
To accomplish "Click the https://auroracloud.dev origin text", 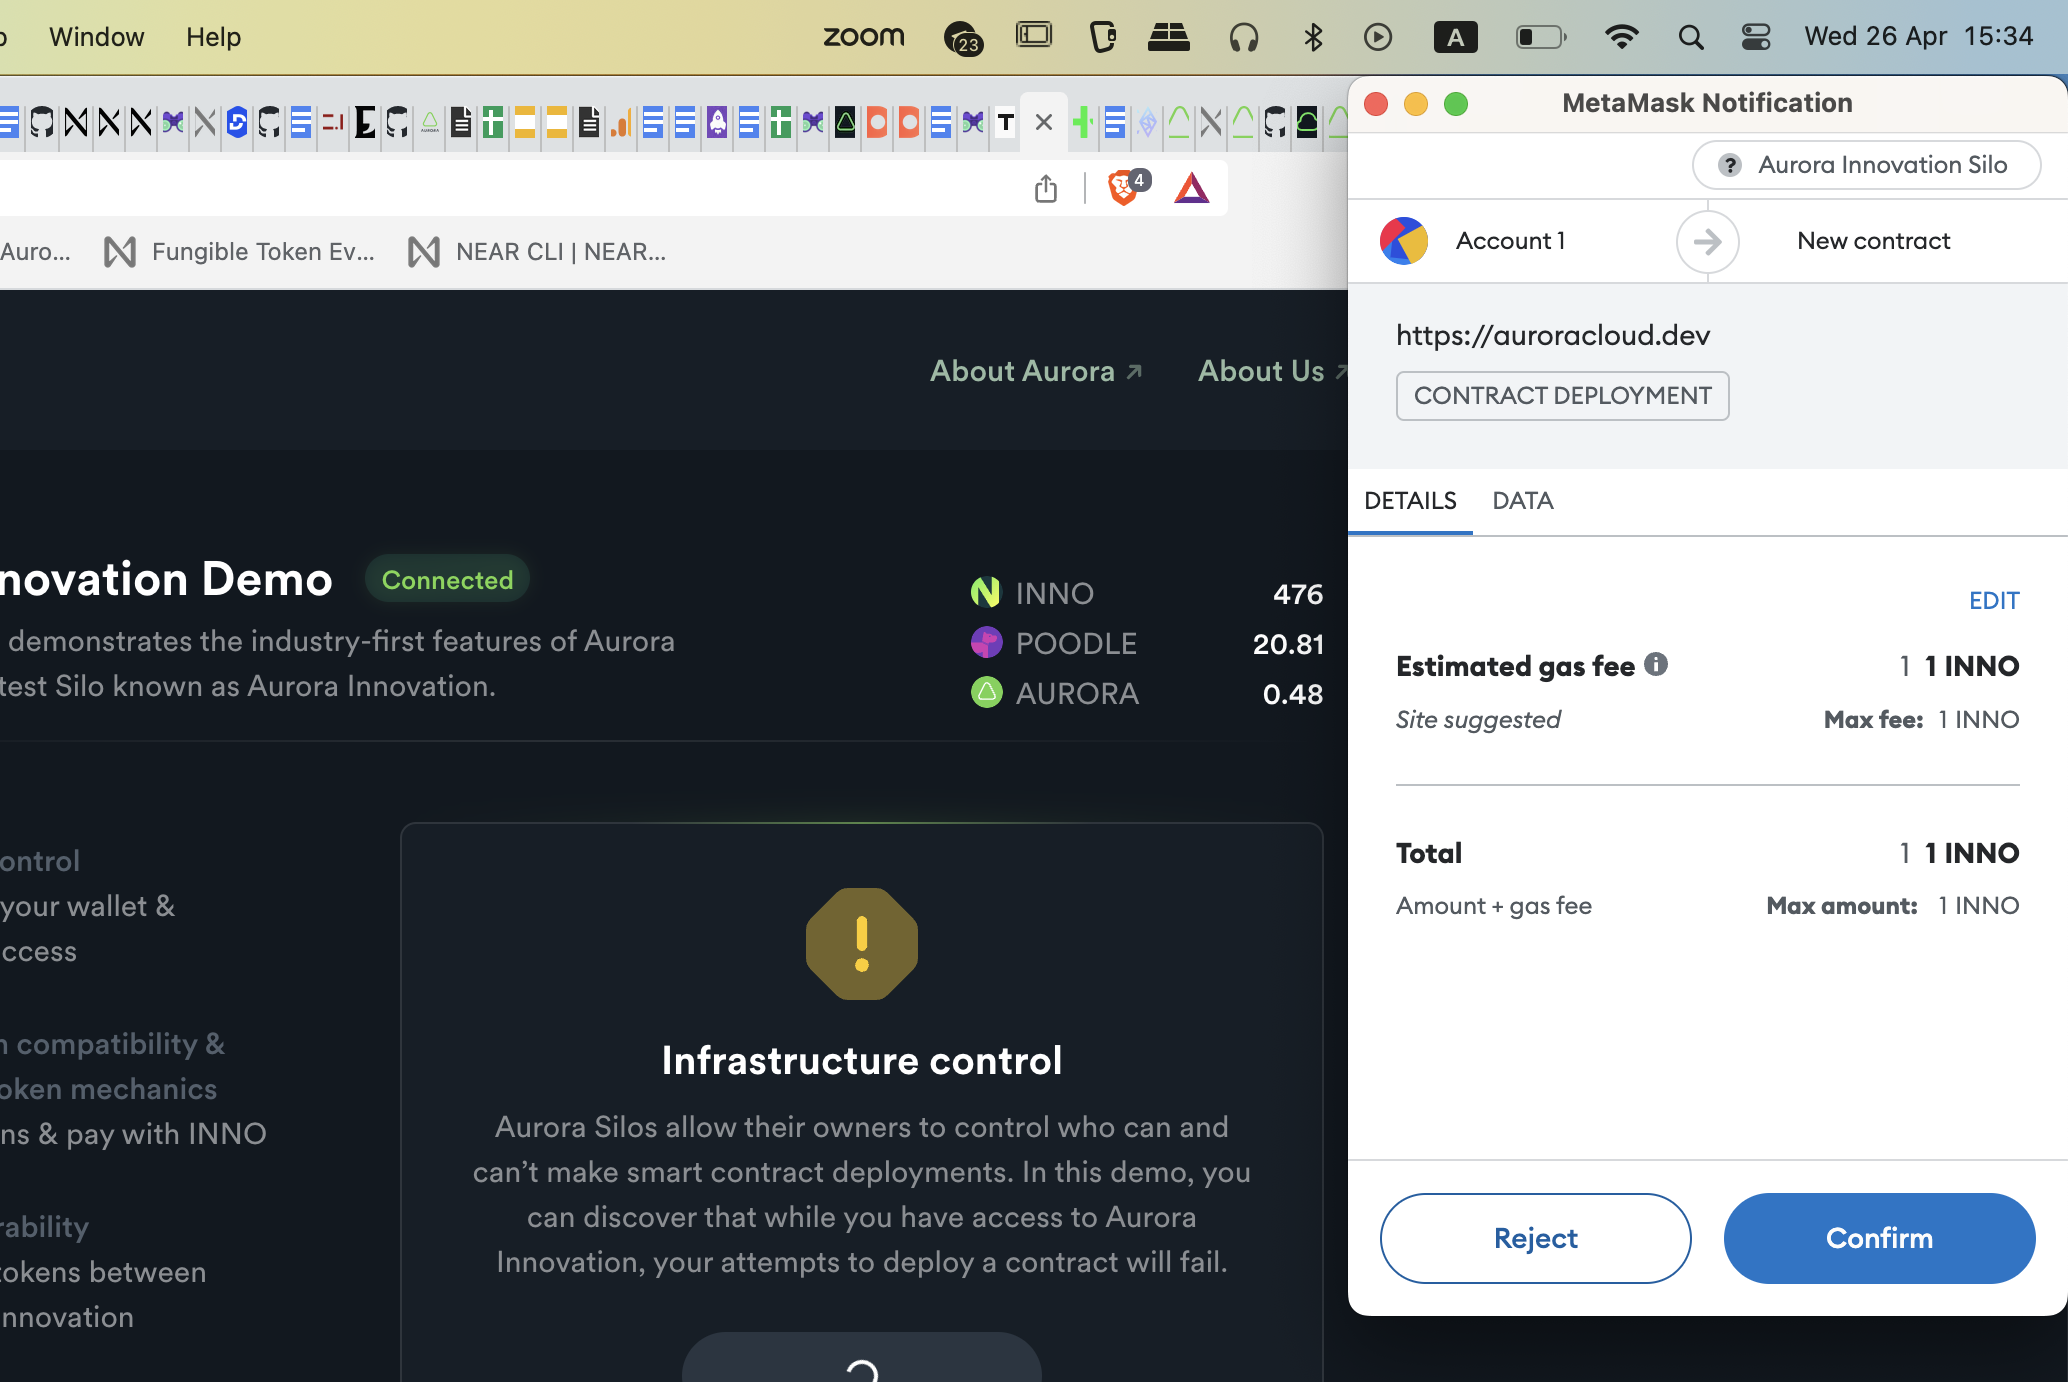I will 1553,335.
